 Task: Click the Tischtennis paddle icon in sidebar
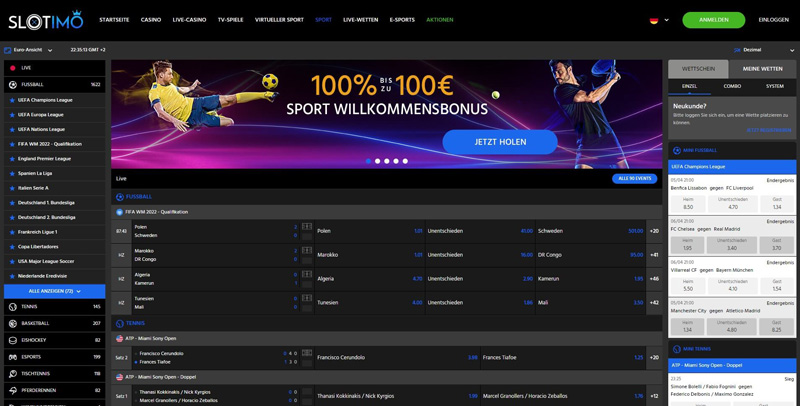point(13,374)
